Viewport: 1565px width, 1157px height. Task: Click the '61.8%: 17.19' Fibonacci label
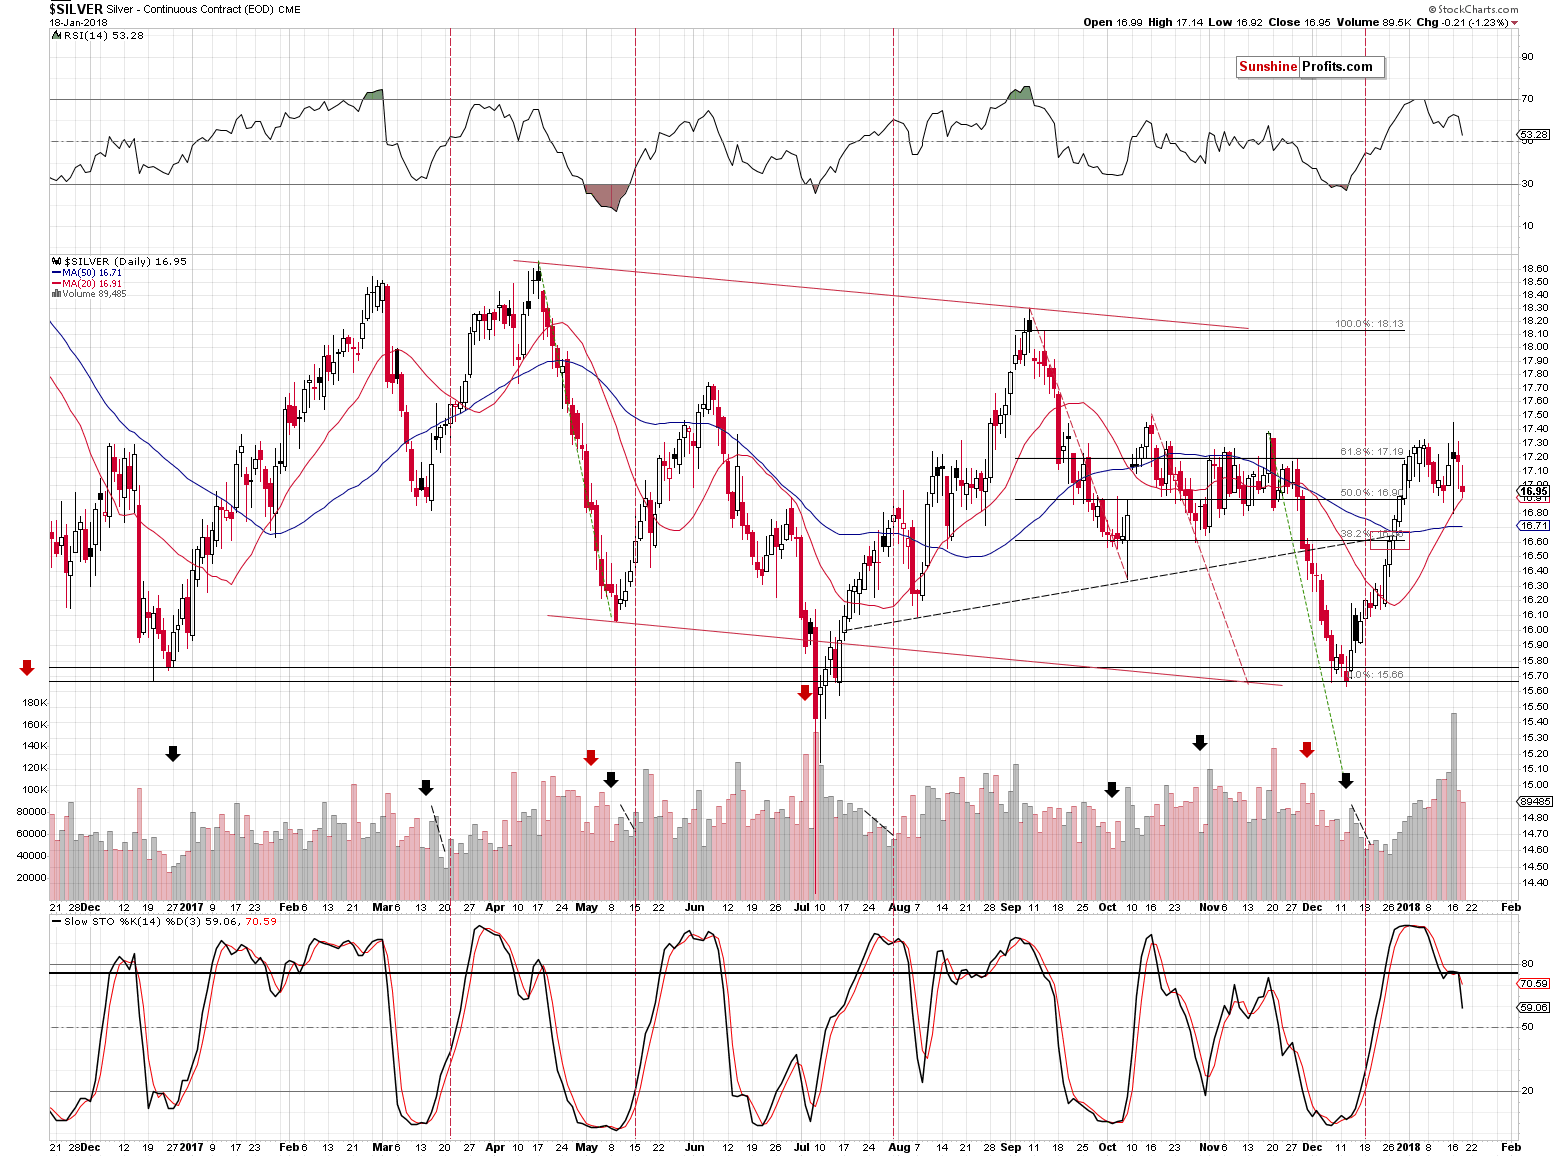click(1371, 452)
